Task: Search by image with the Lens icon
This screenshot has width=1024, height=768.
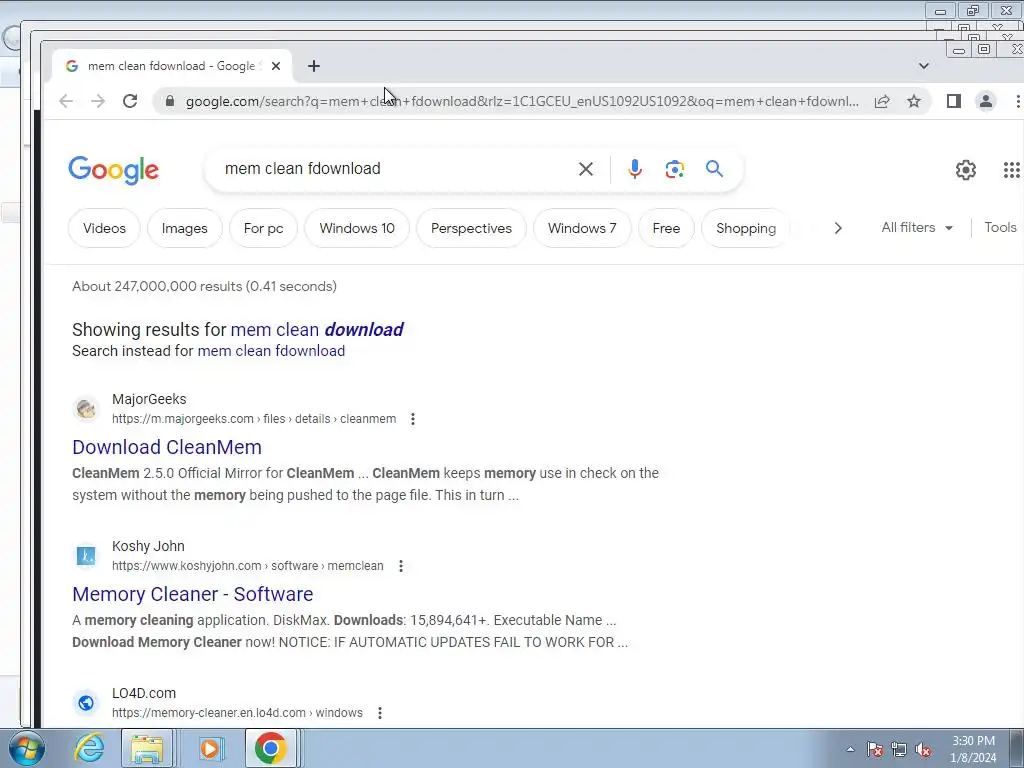Action: 675,169
